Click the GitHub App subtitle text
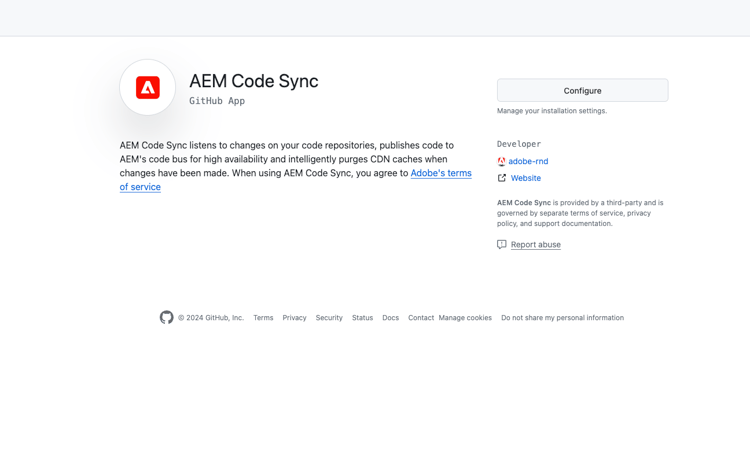 [217, 101]
